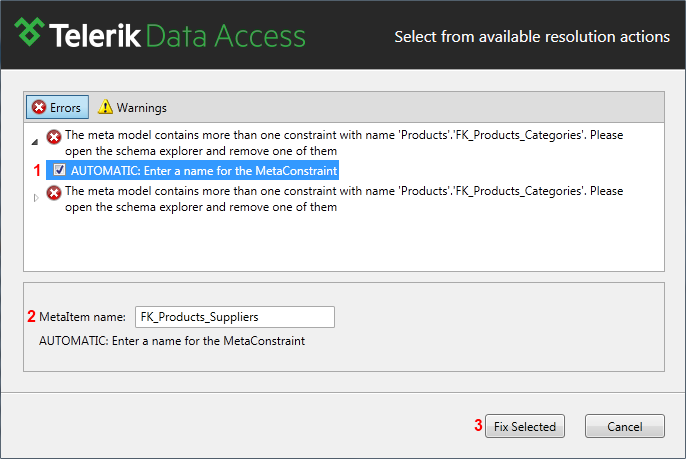Select the second constraint error message
This screenshot has height=459, width=686.
coord(344,199)
